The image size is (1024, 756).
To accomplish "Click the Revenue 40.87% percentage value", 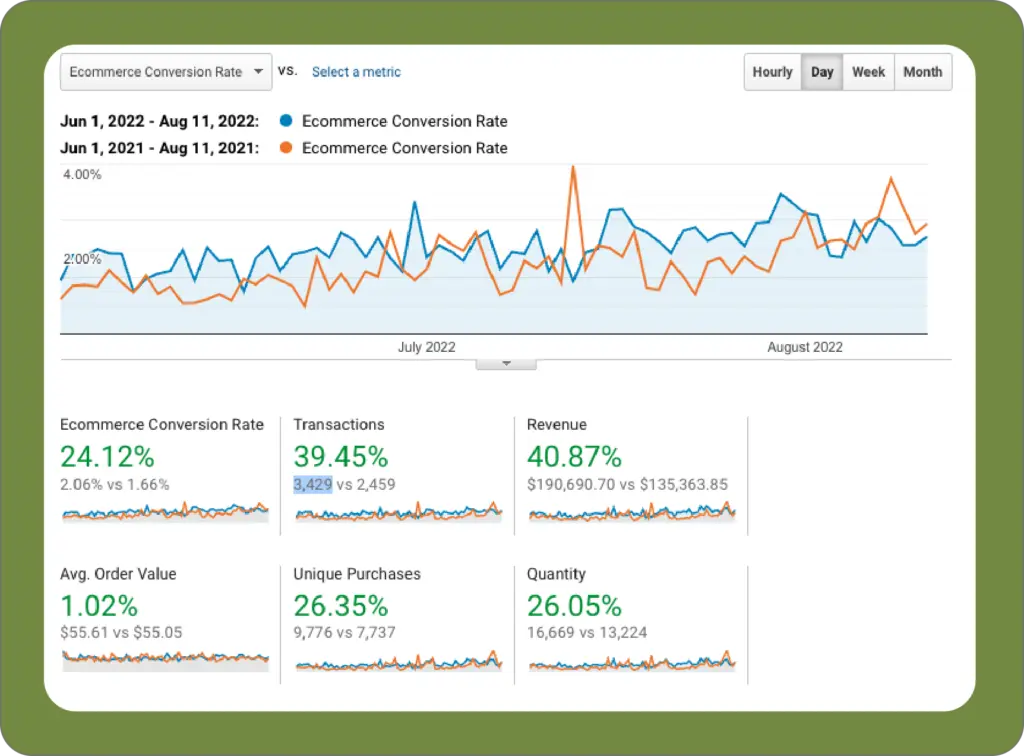I will [574, 457].
